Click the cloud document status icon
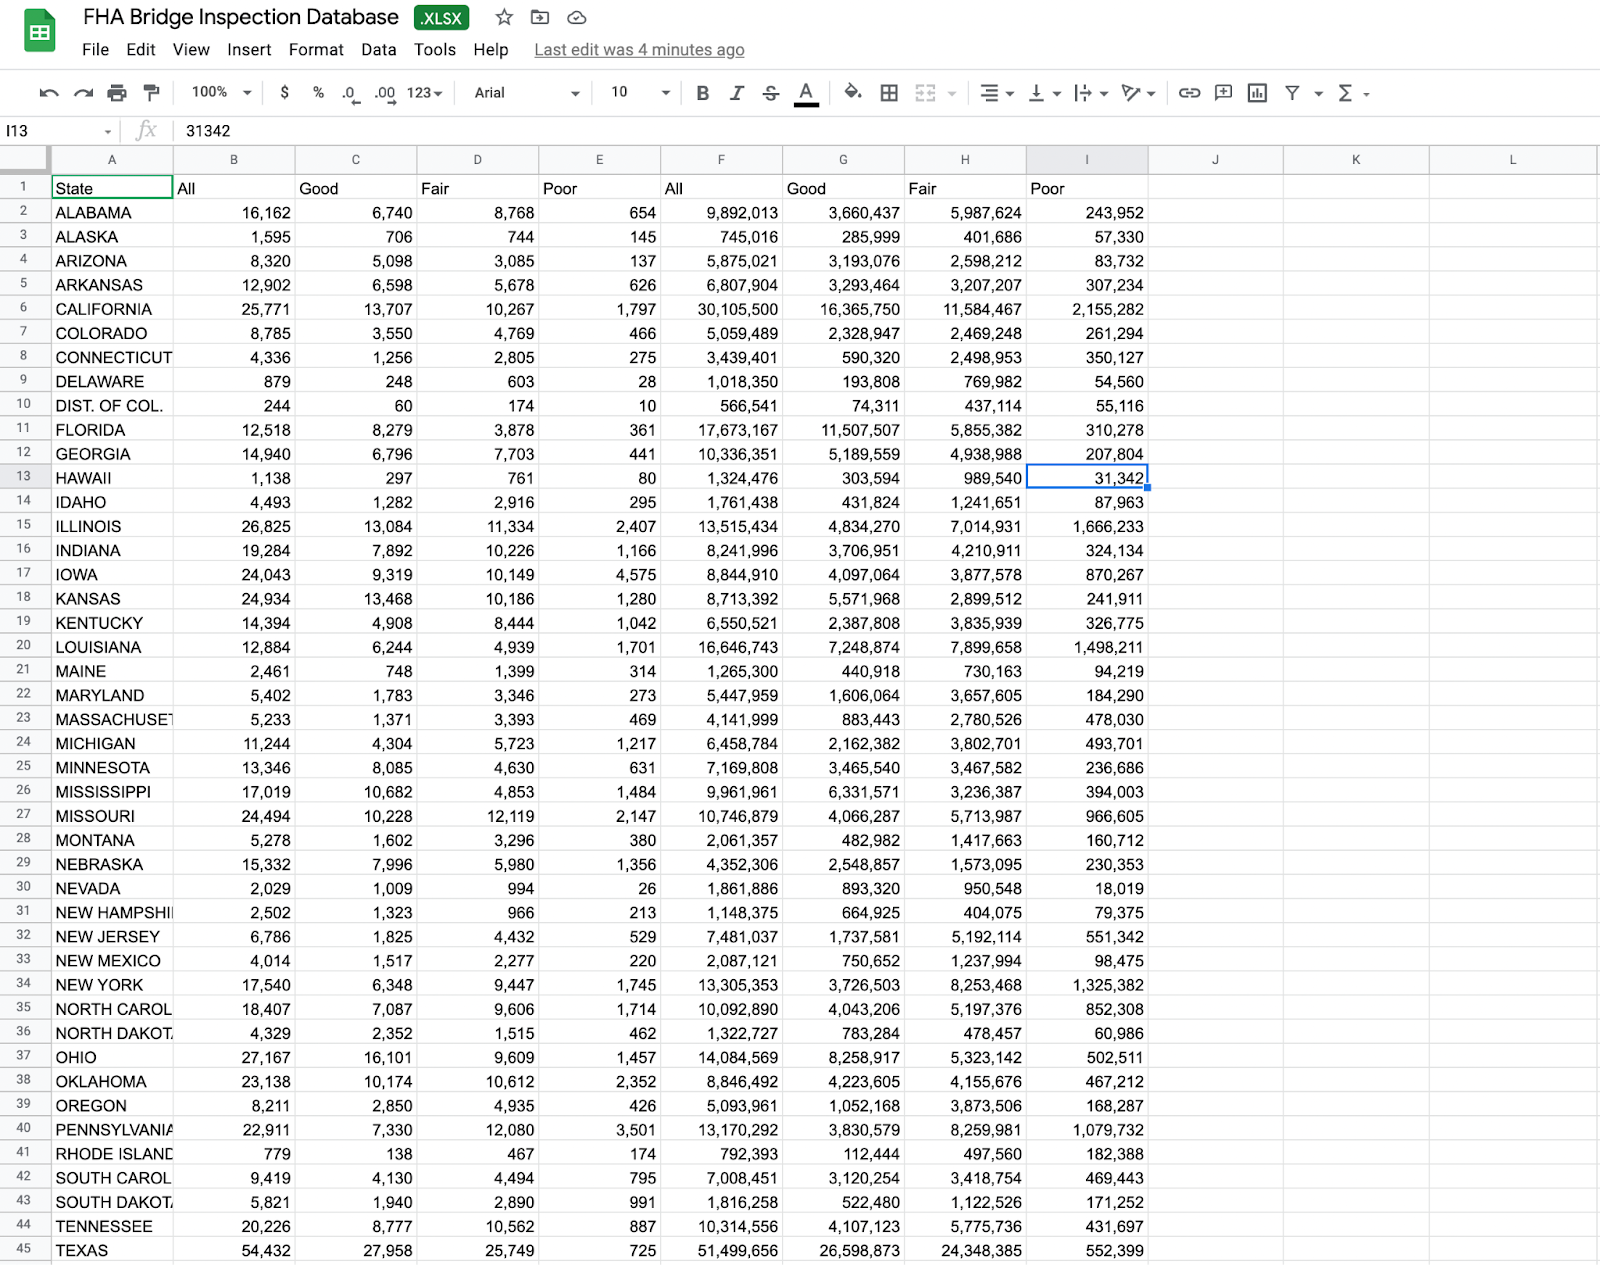 coord(576,17)
